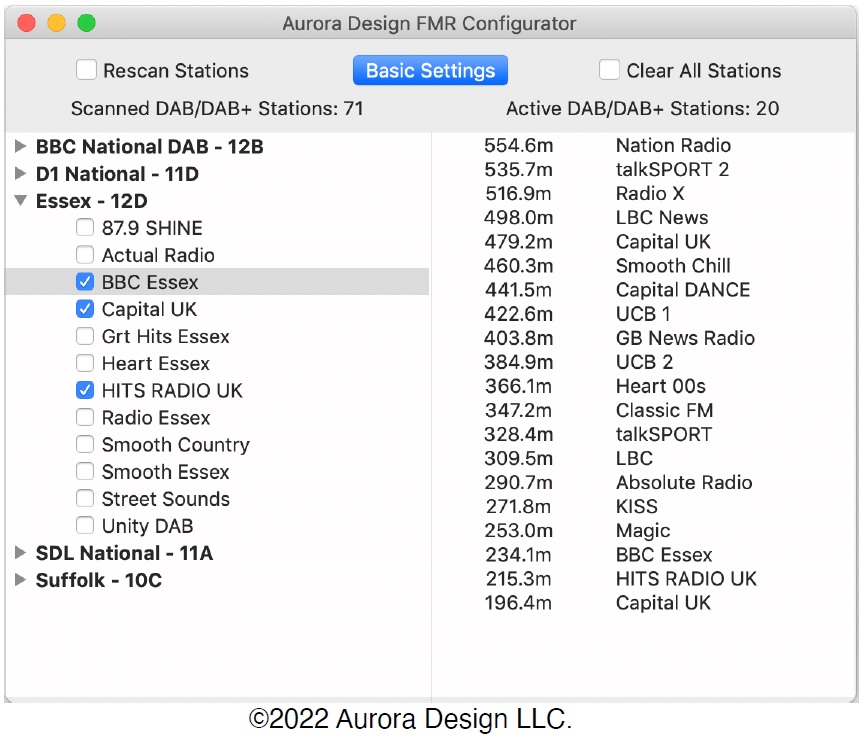This screenshot has height=742, width=865.
Task: Select Magic in the active list
Action: coord(643,531)
